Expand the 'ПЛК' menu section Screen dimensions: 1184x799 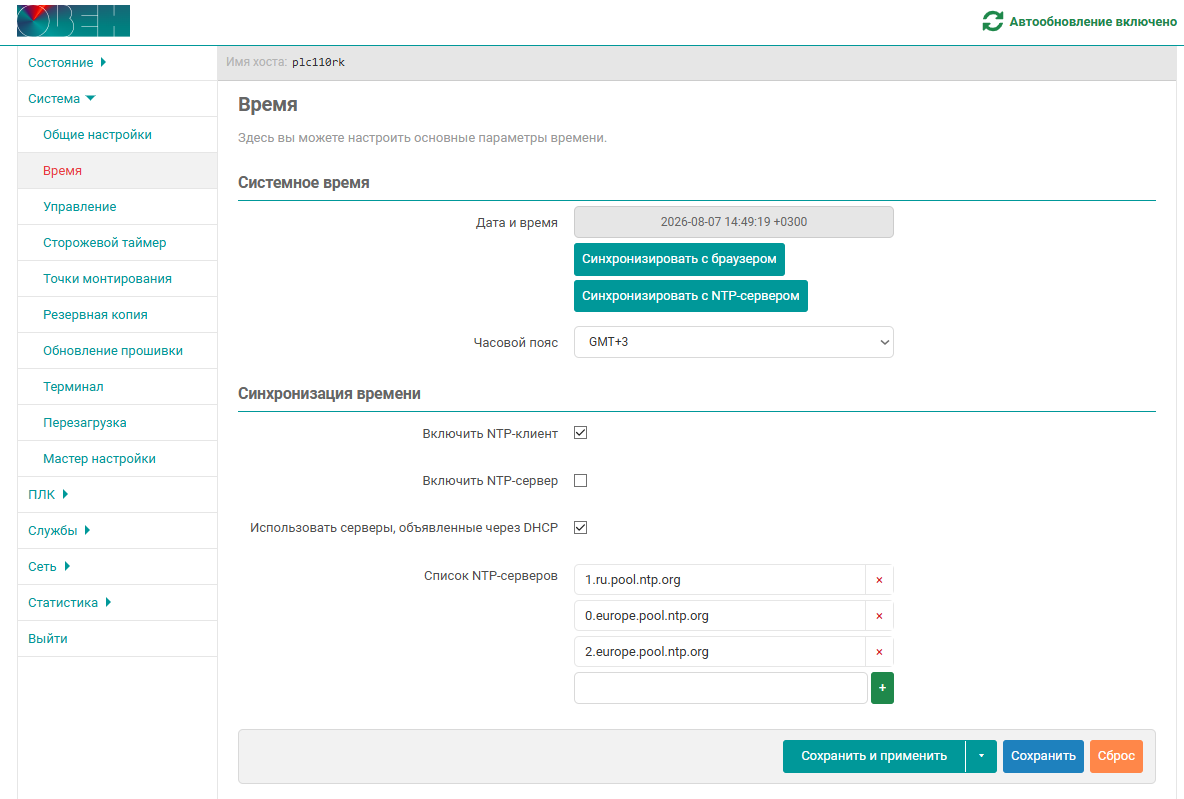48,495
